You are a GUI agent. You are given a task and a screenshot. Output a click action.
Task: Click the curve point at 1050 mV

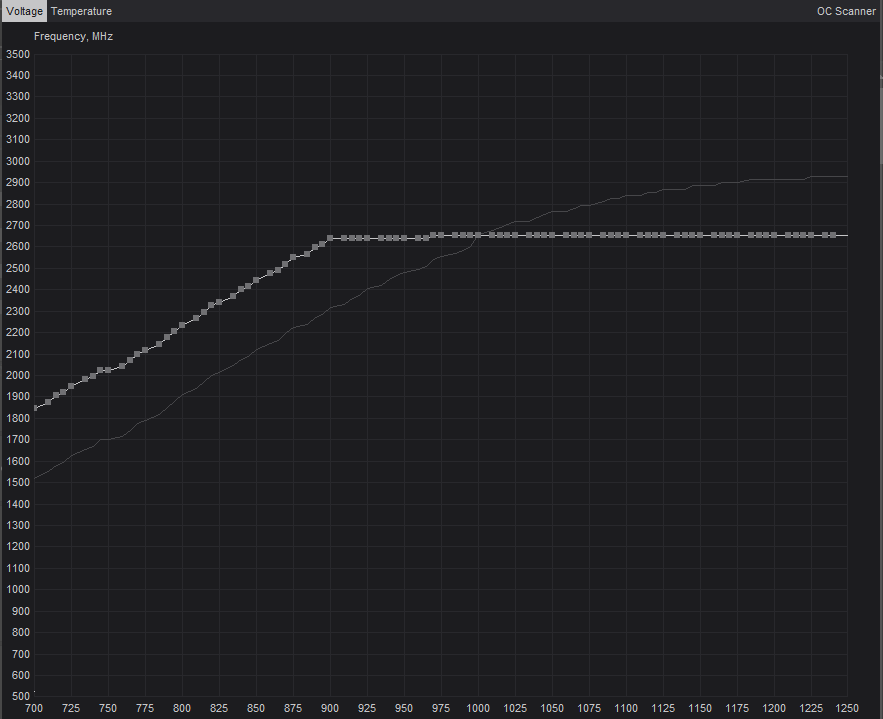tap(552, 235)
